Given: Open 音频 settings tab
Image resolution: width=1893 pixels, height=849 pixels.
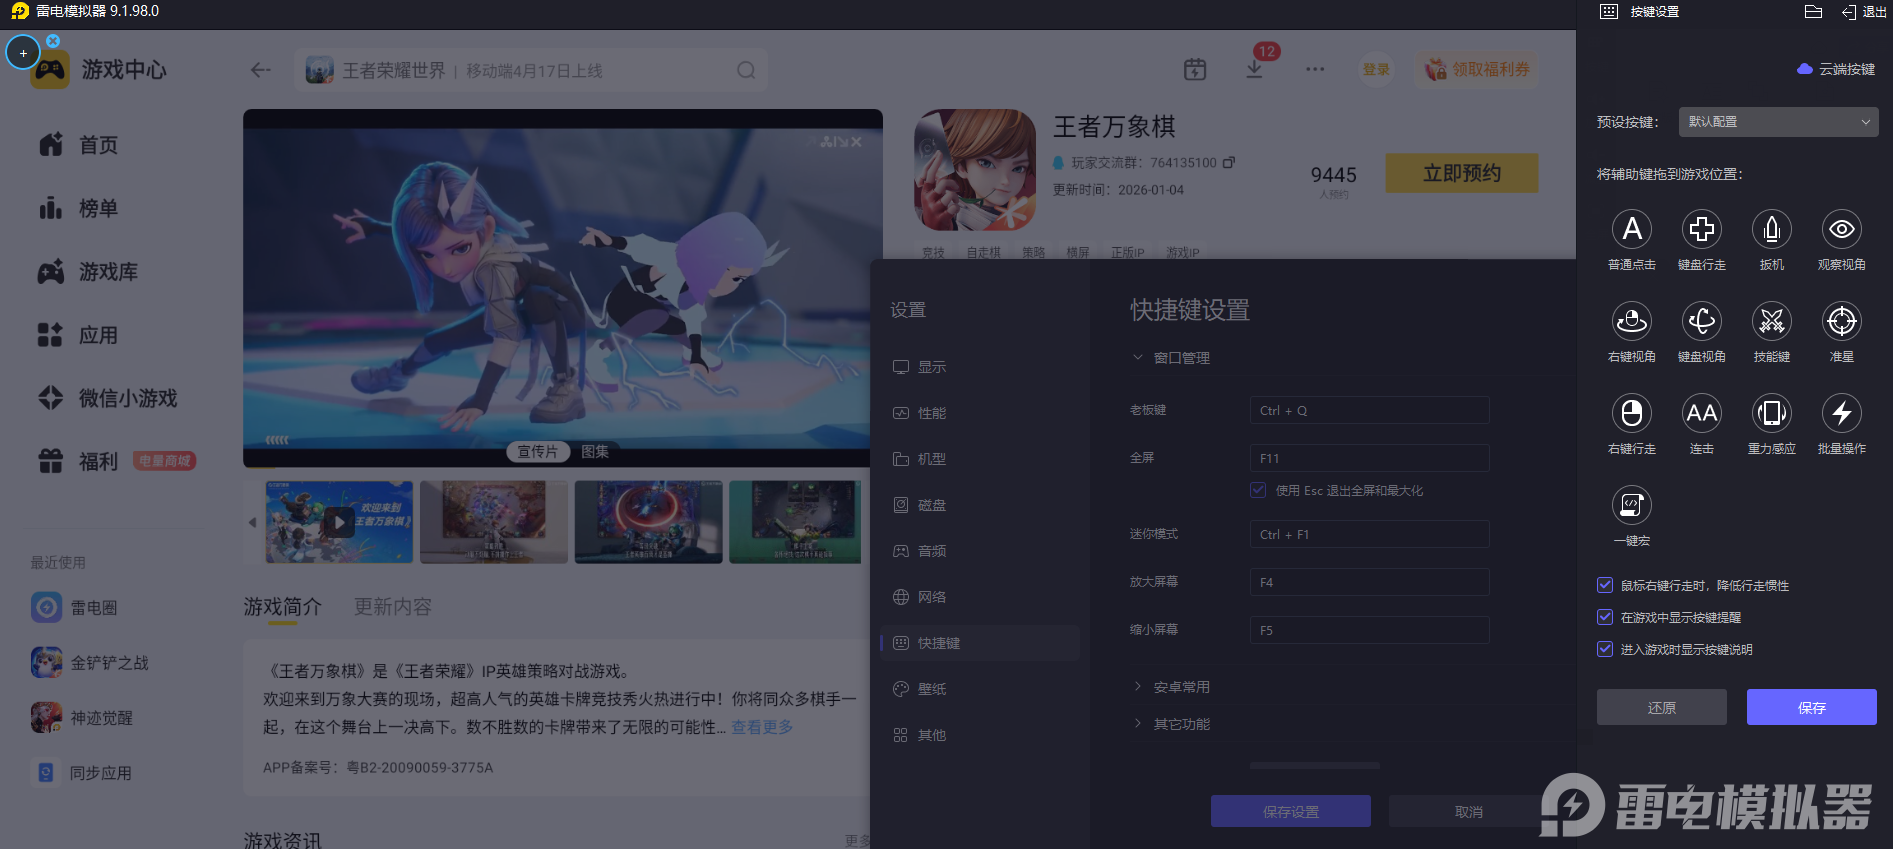Looking at the screenshot, I should click(980, 551).
